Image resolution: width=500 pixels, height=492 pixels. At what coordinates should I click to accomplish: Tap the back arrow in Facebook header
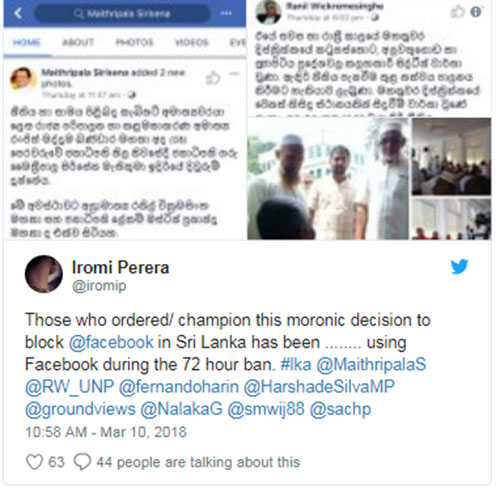[x=18, y=13]
